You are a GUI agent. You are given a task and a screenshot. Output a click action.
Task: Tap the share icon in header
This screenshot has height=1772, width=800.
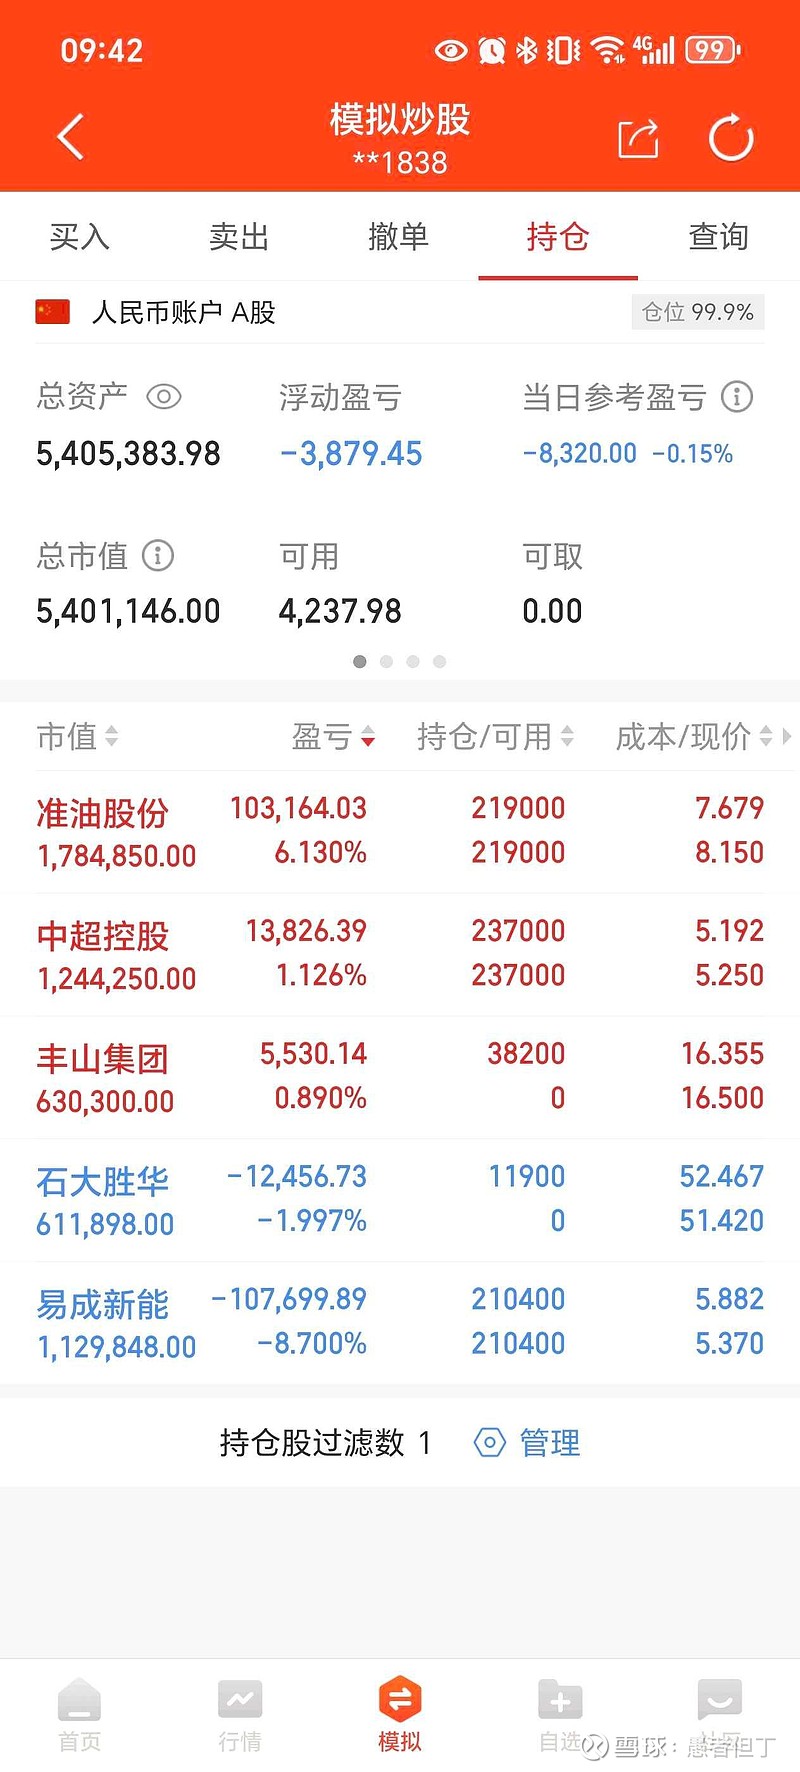[638, 138]
